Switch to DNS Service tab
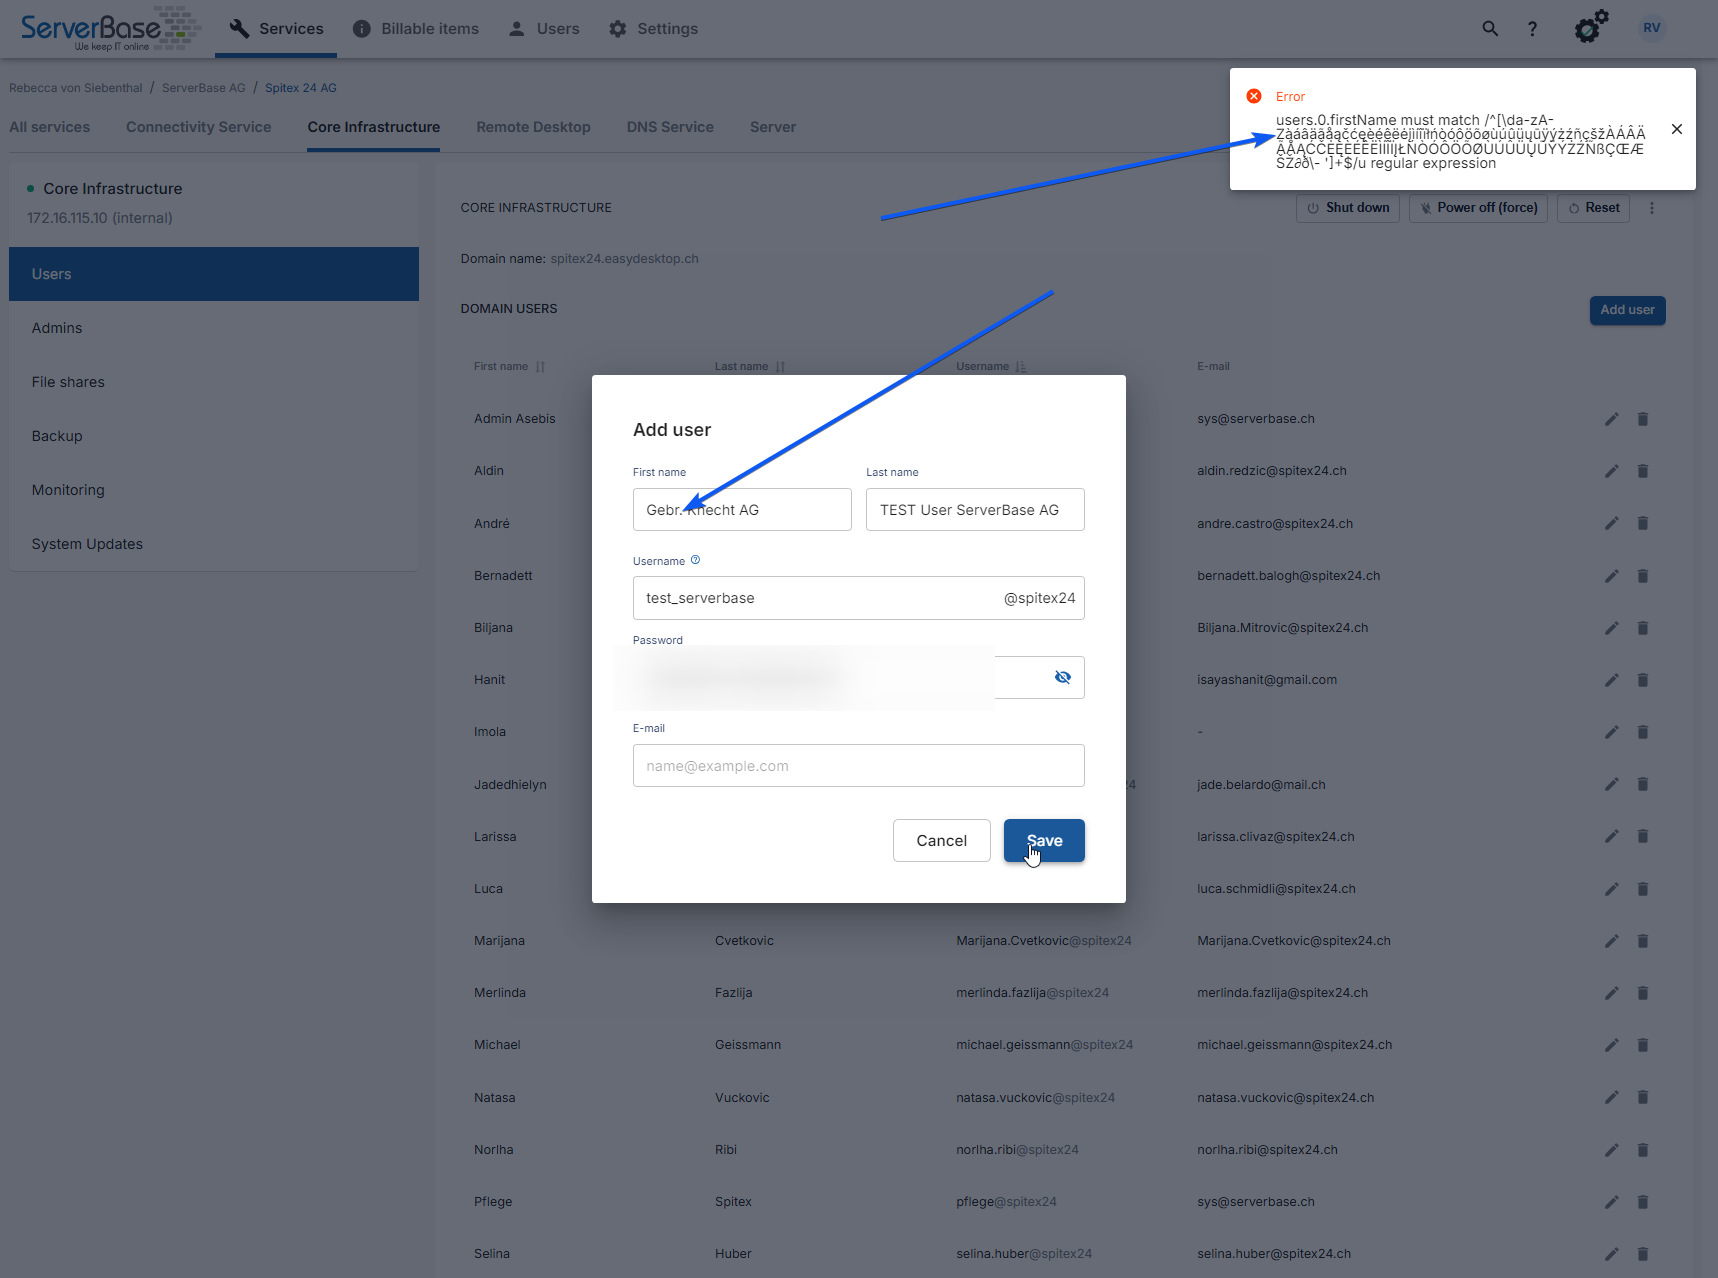This screenshot has height=1278, width=1718. click(x=670, y=127)
